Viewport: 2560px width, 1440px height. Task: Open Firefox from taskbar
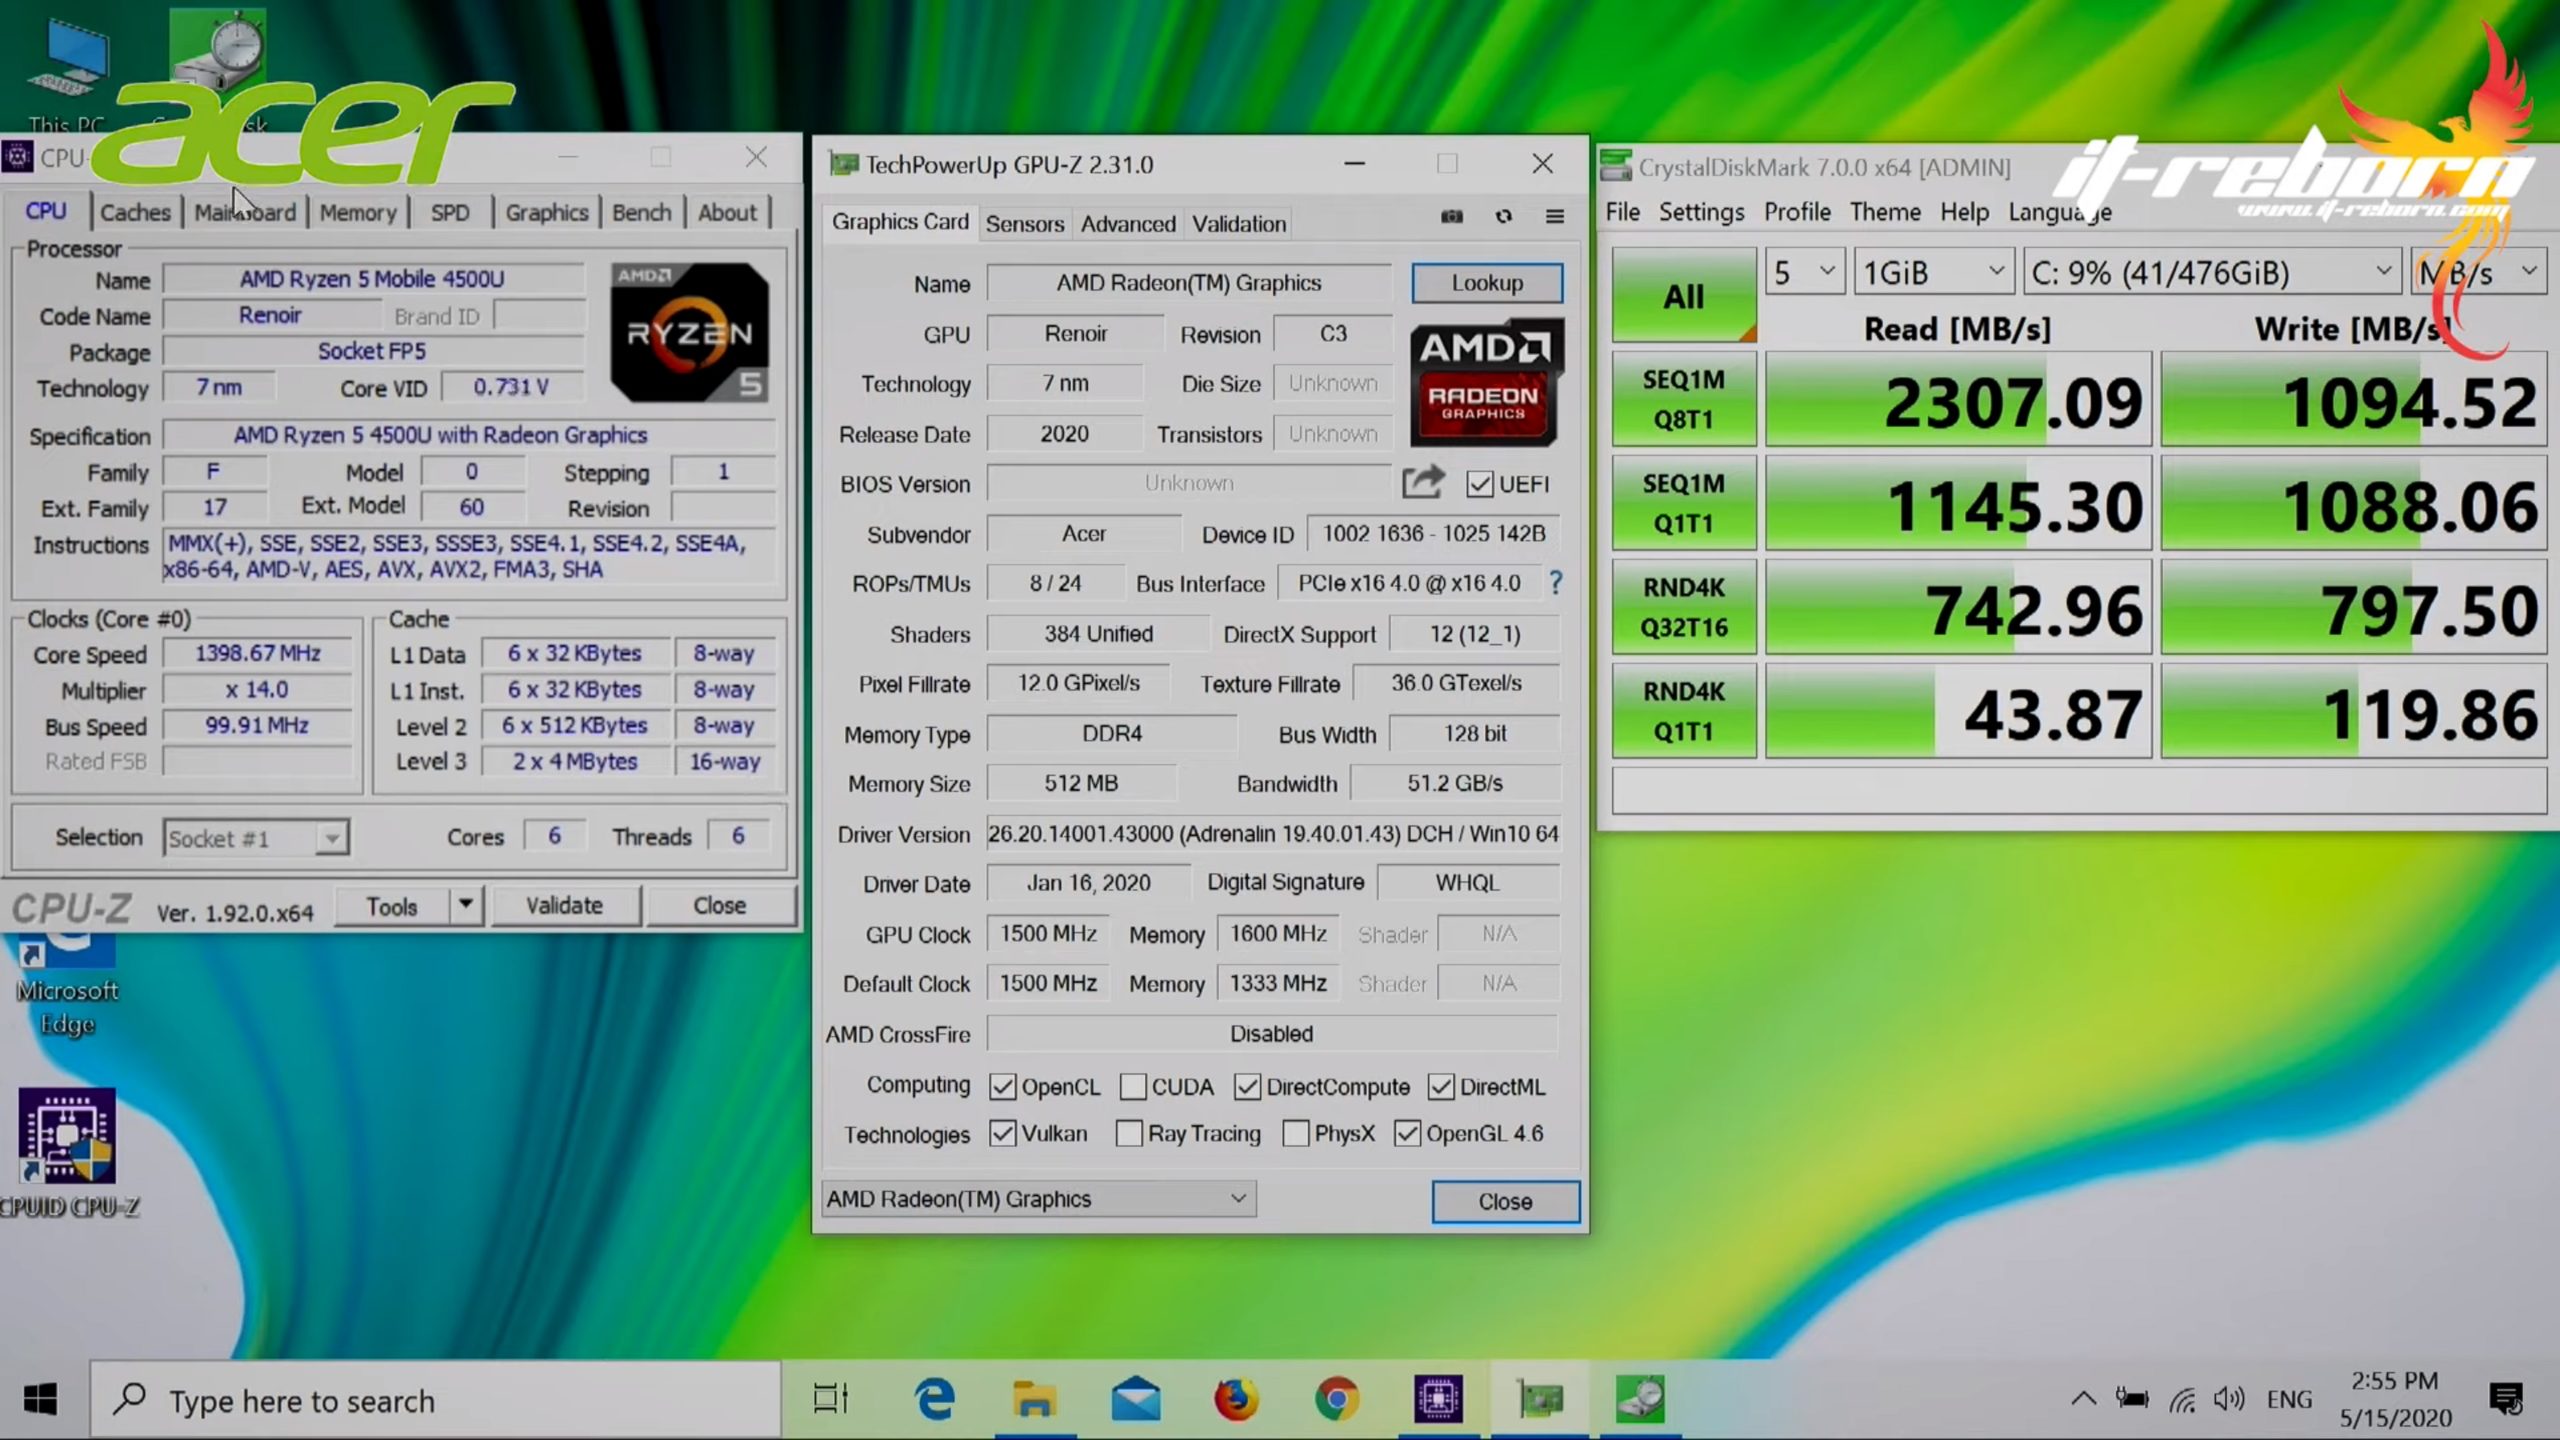tap(1236, 1399)
